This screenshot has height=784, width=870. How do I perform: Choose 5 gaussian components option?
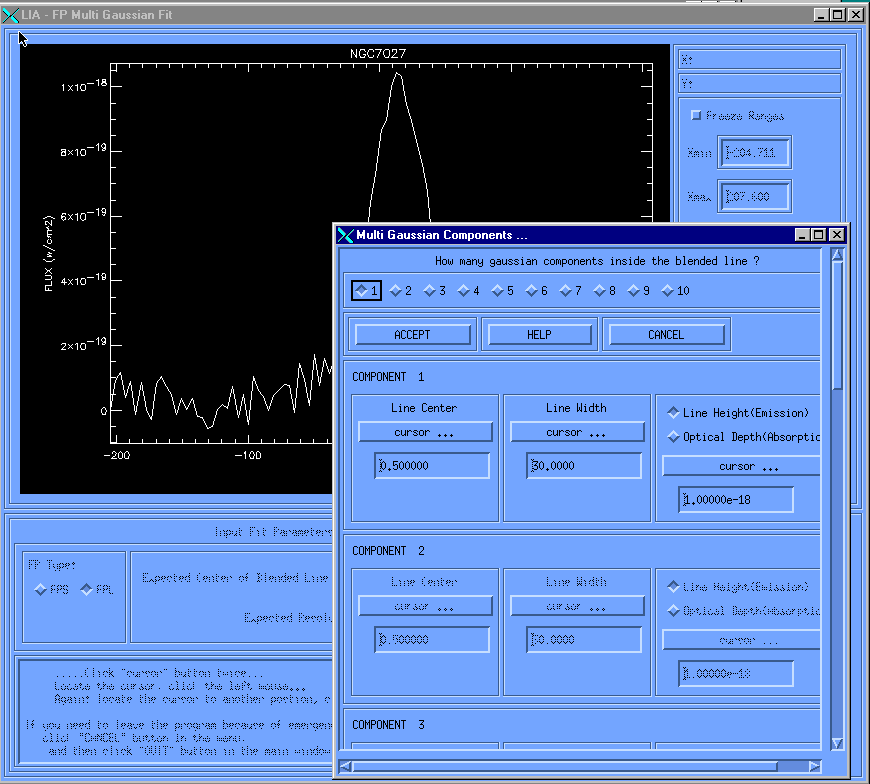(x=497, y=291)
